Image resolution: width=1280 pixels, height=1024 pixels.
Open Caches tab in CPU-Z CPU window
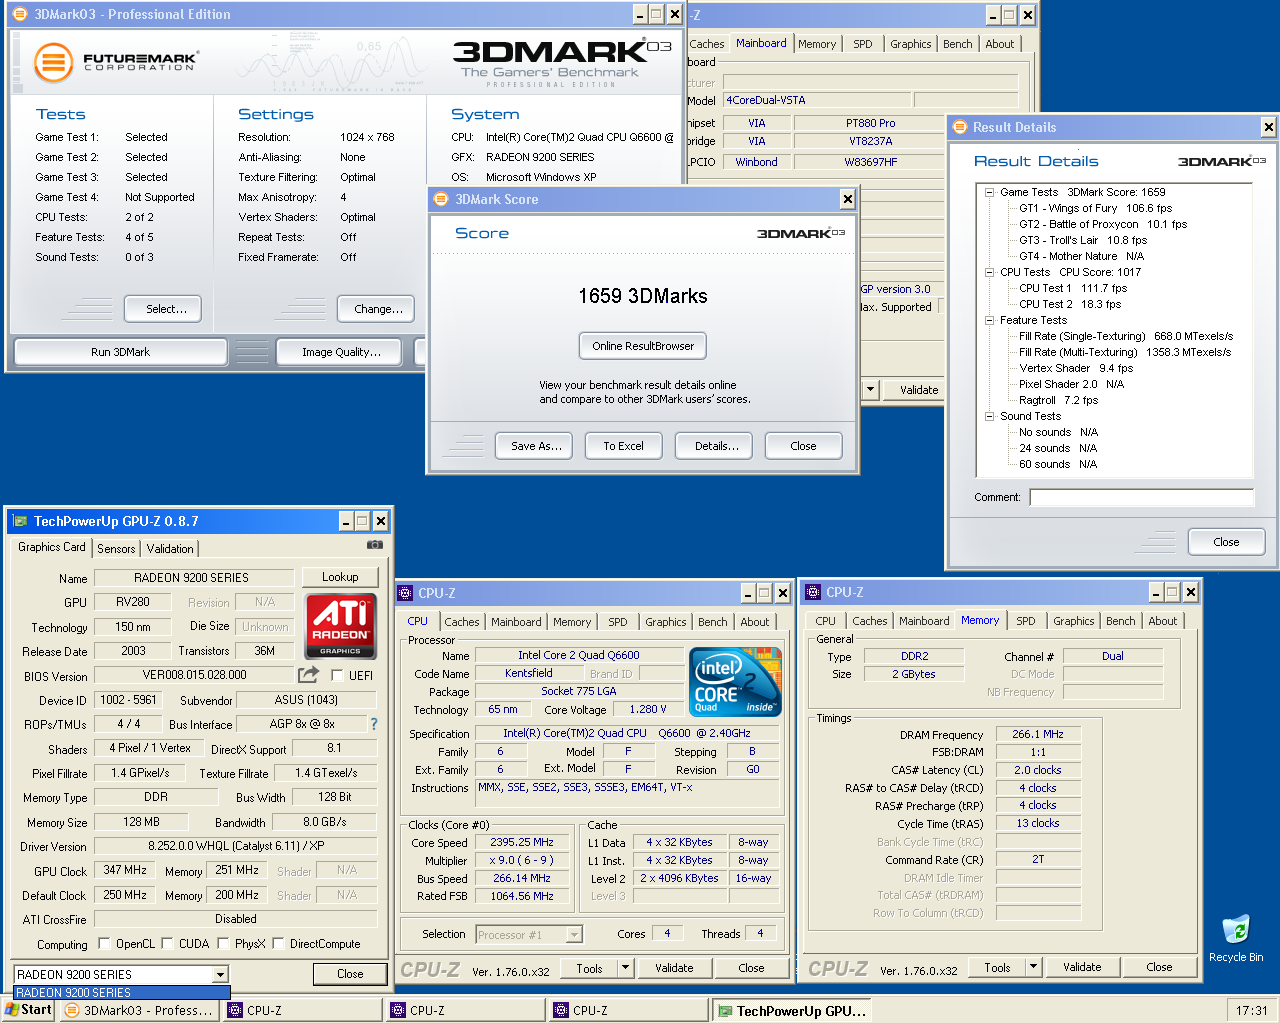click(x=462, y=622)
